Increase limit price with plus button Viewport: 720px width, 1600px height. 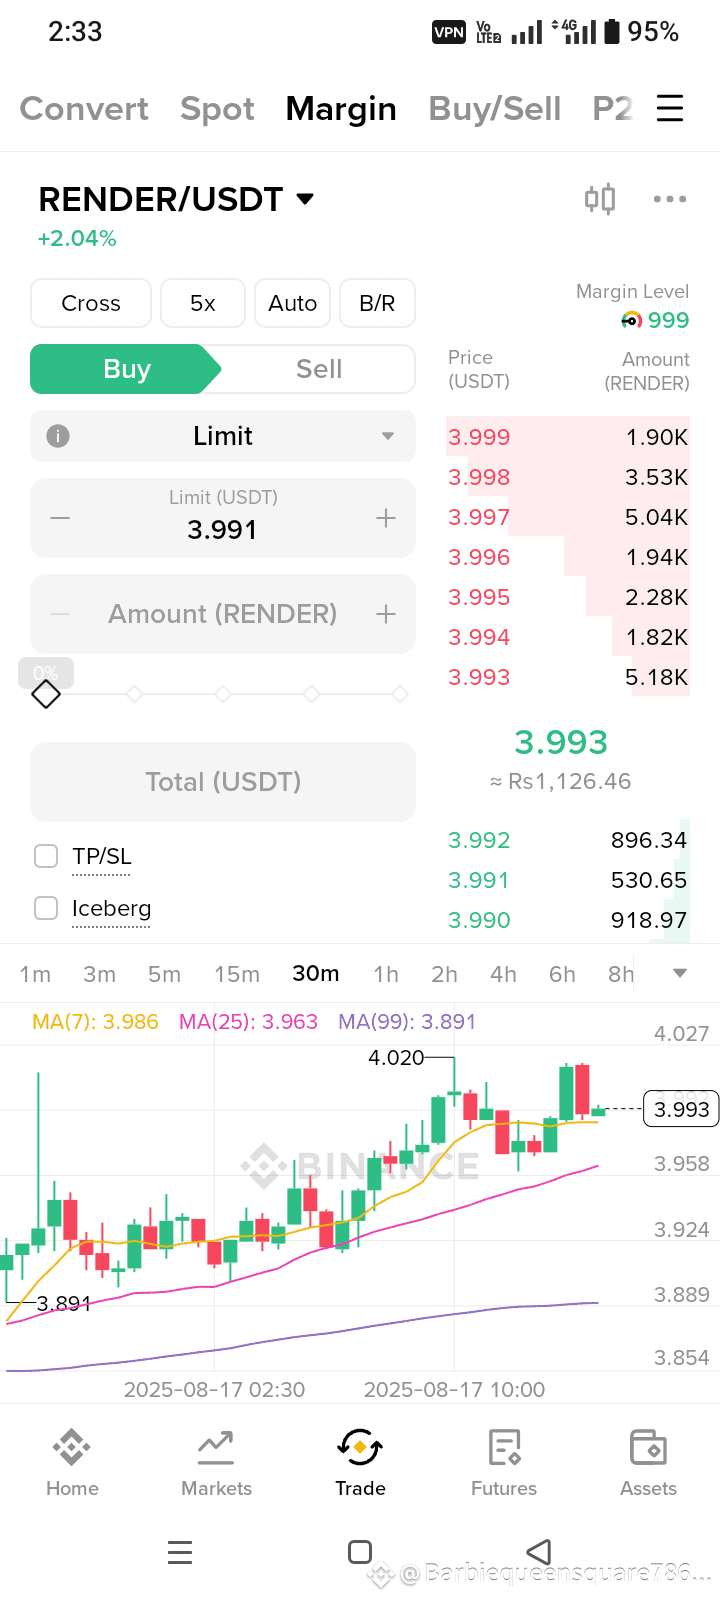386,518
